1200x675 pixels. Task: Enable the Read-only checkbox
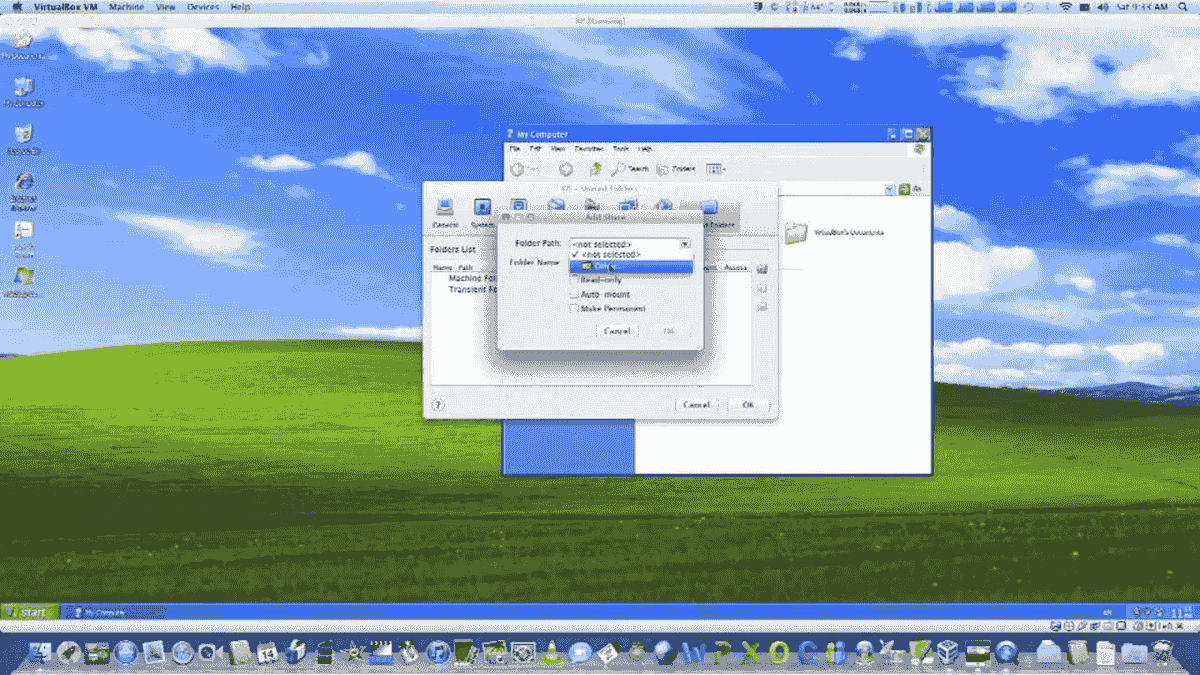pos(576,280)
